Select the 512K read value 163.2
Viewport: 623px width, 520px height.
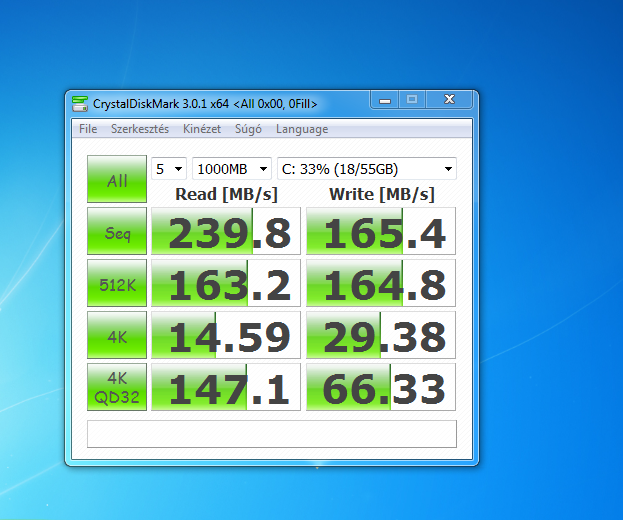point(226,283)
